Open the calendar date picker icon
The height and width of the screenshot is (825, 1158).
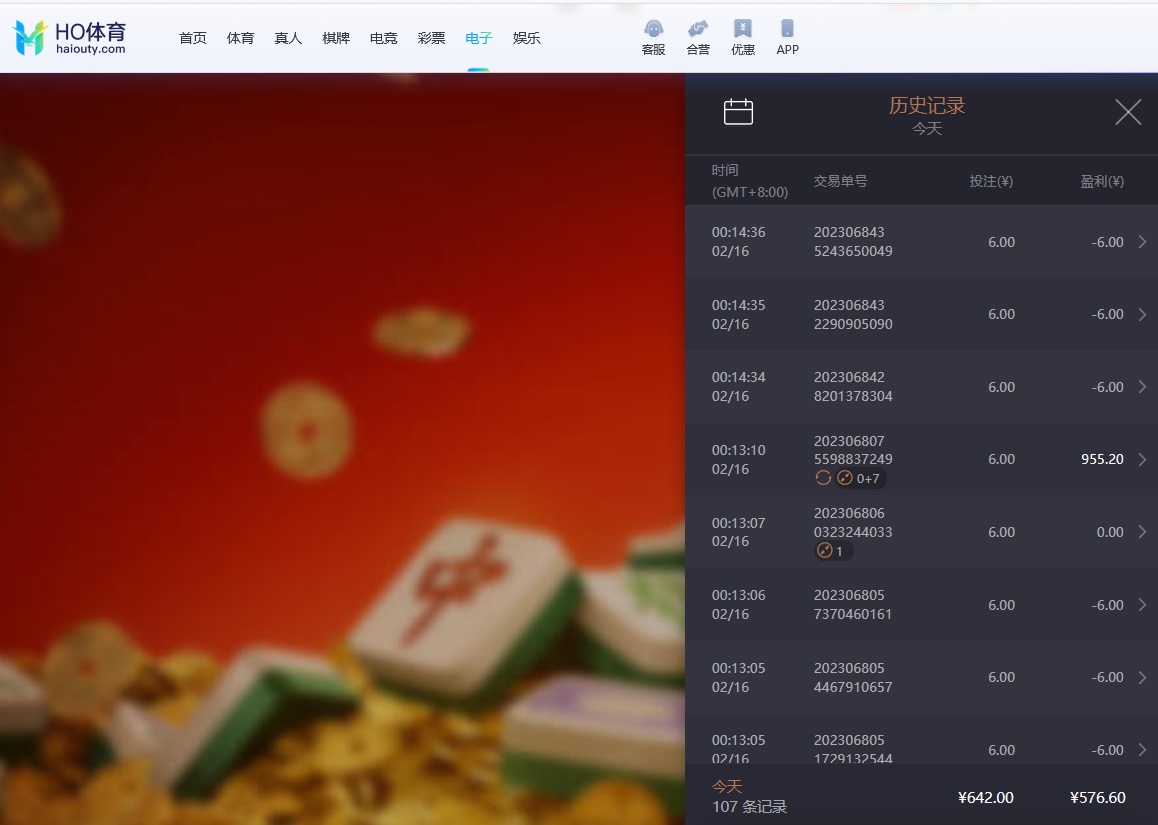click(x=738, y=112)
